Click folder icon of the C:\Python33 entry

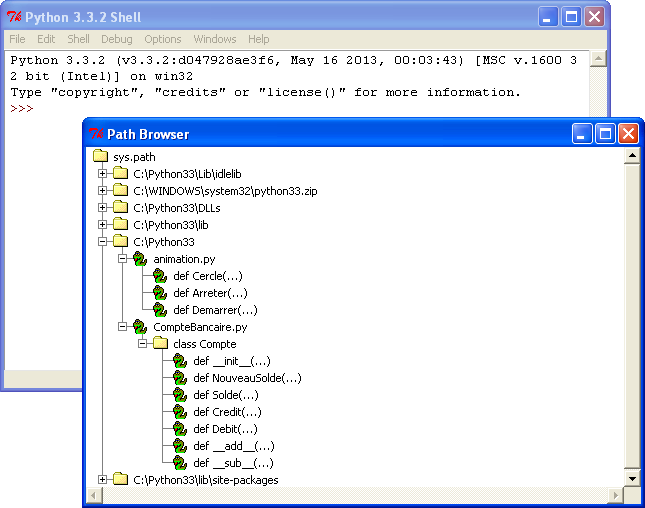(121, 241)
